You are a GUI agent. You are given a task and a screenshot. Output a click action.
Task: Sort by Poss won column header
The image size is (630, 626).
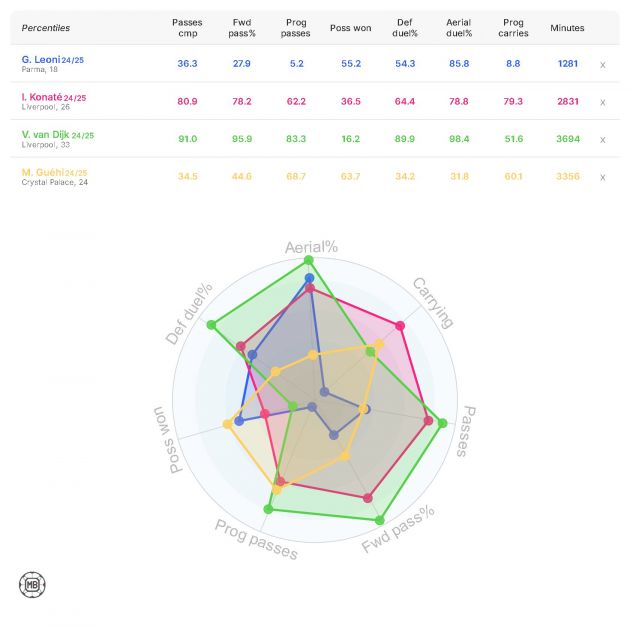[x=351, y=28]
